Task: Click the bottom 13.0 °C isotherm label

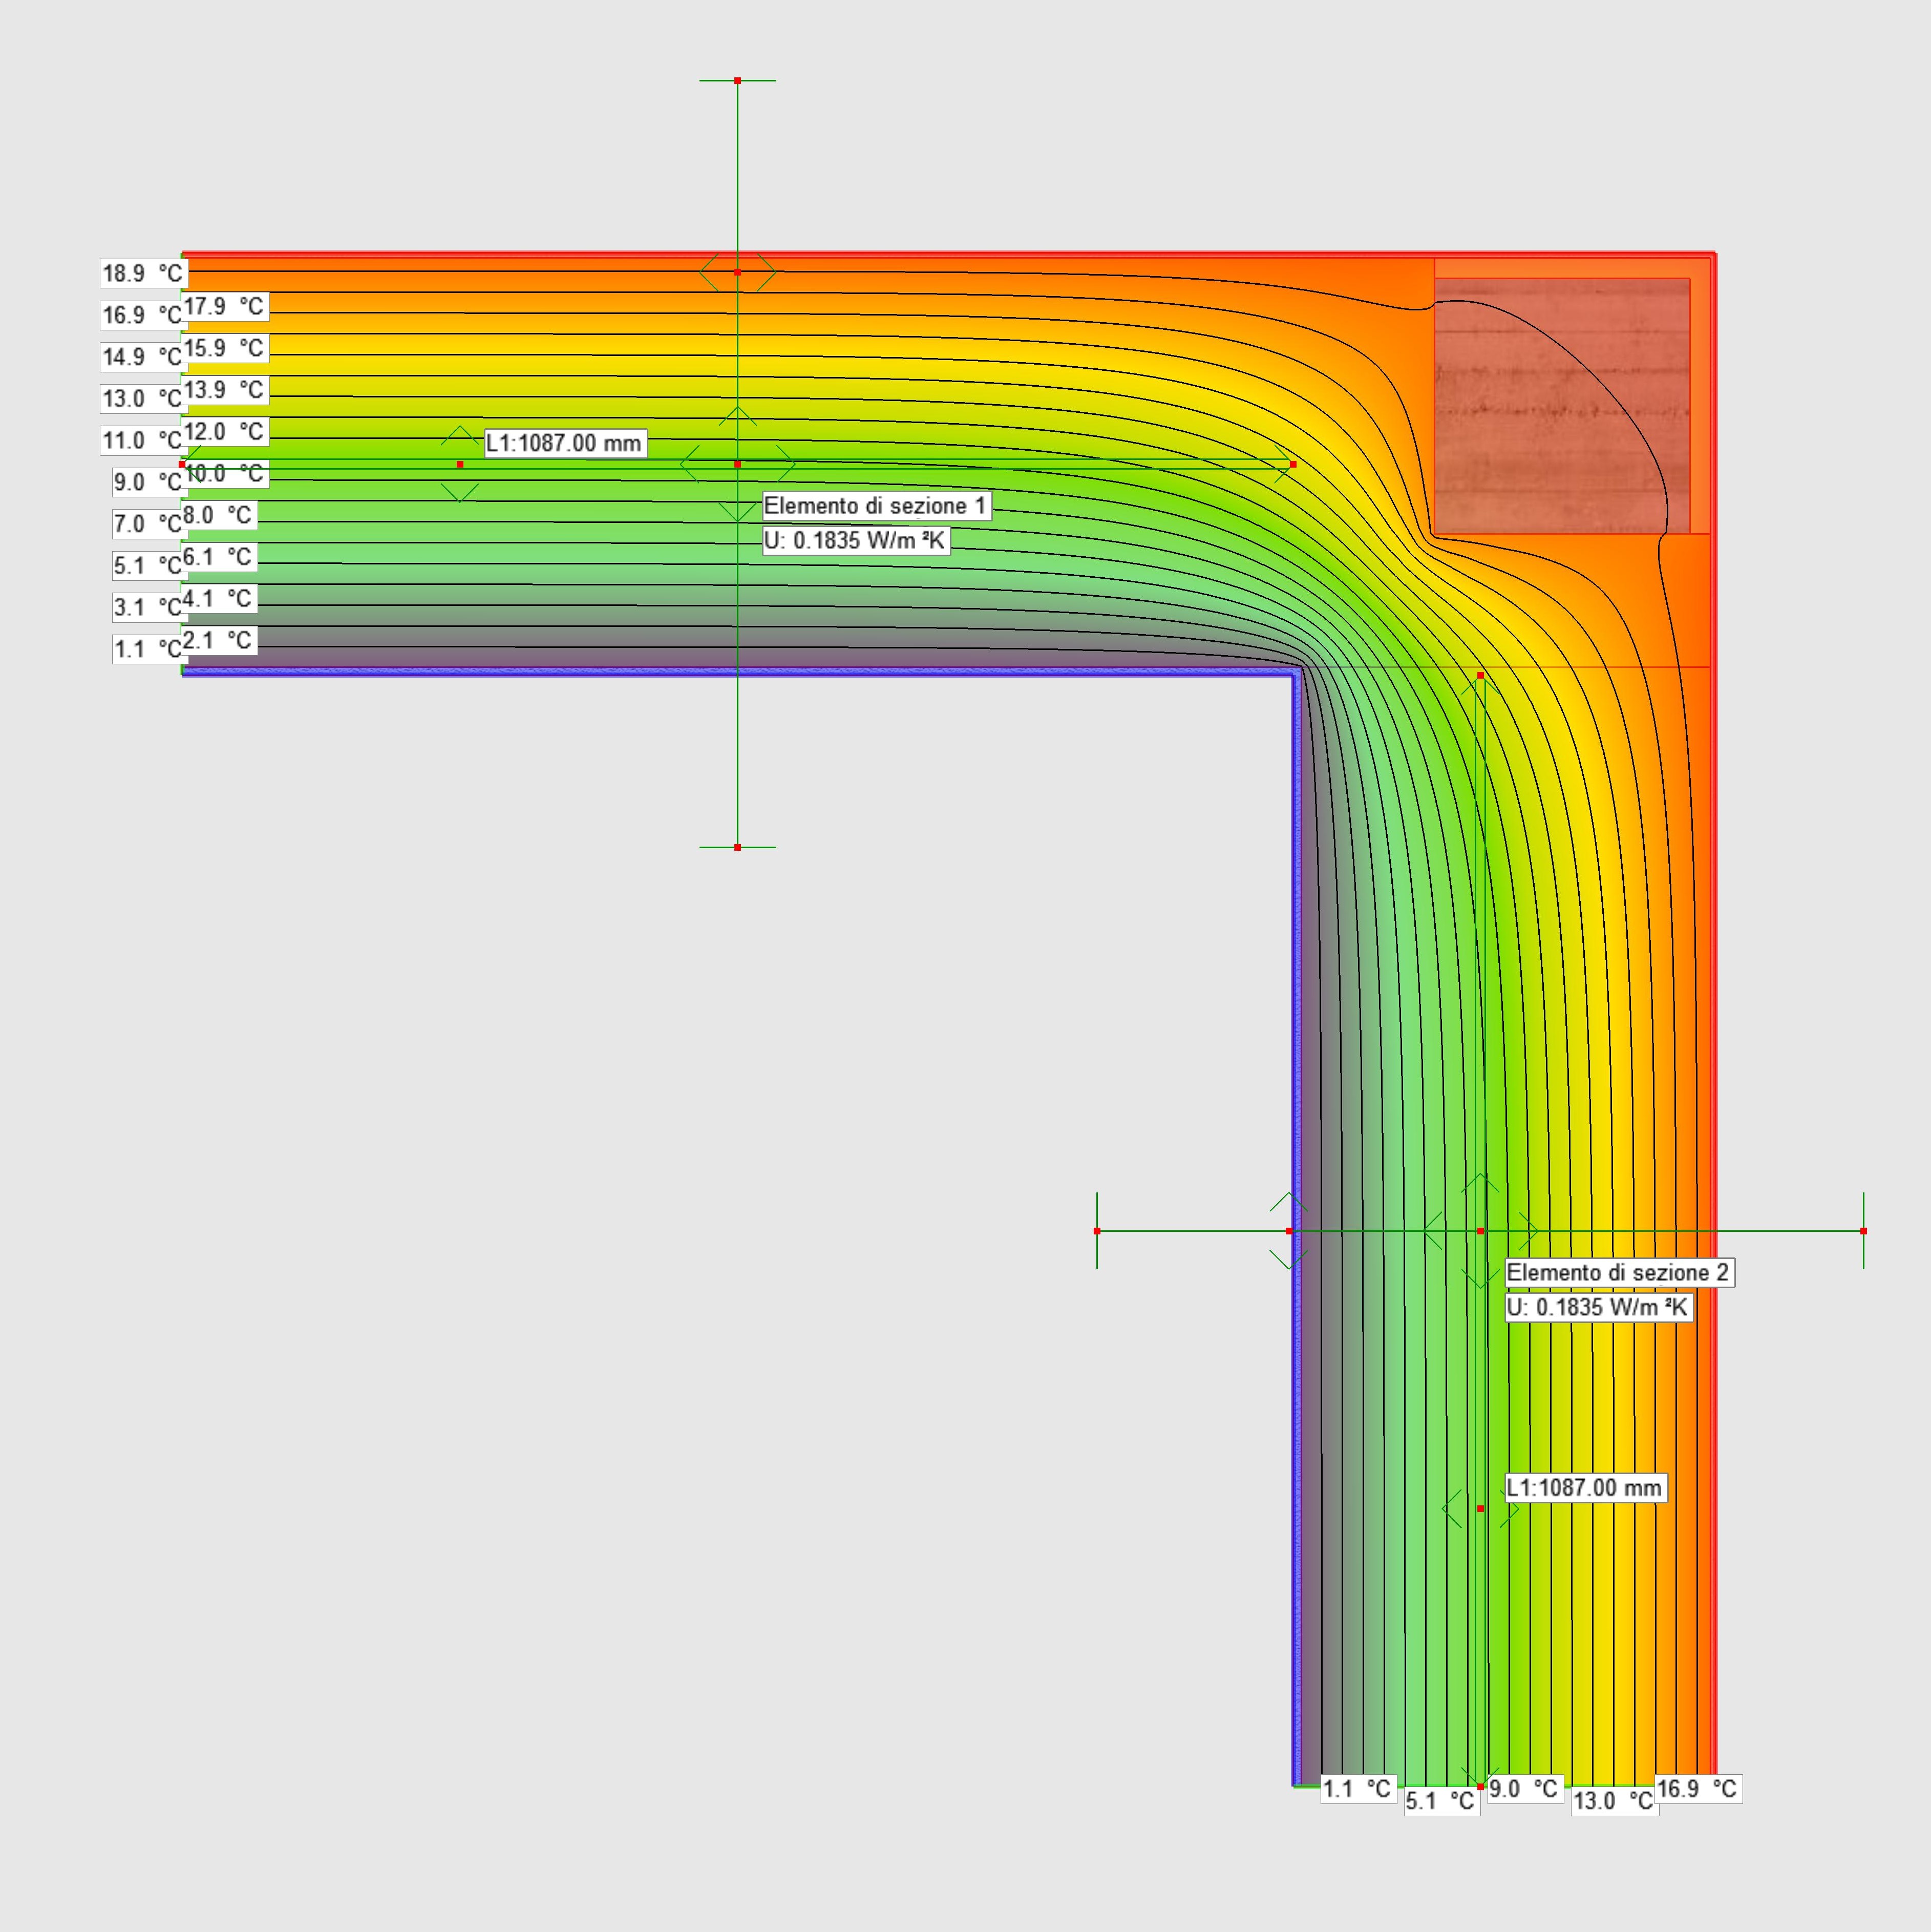Action: pos(1614,1801)
